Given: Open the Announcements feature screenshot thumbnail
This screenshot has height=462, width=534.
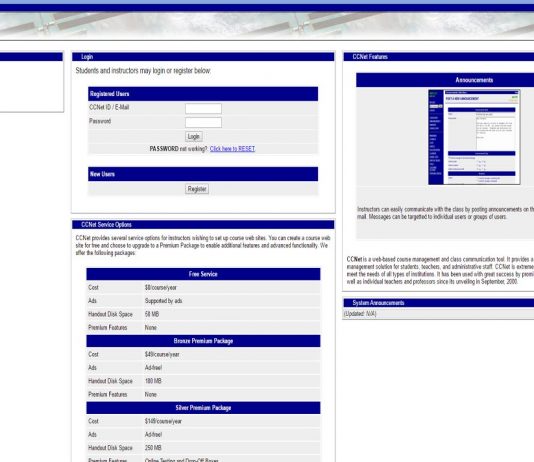Looking at the screenshot, I should tap(474, 137).
